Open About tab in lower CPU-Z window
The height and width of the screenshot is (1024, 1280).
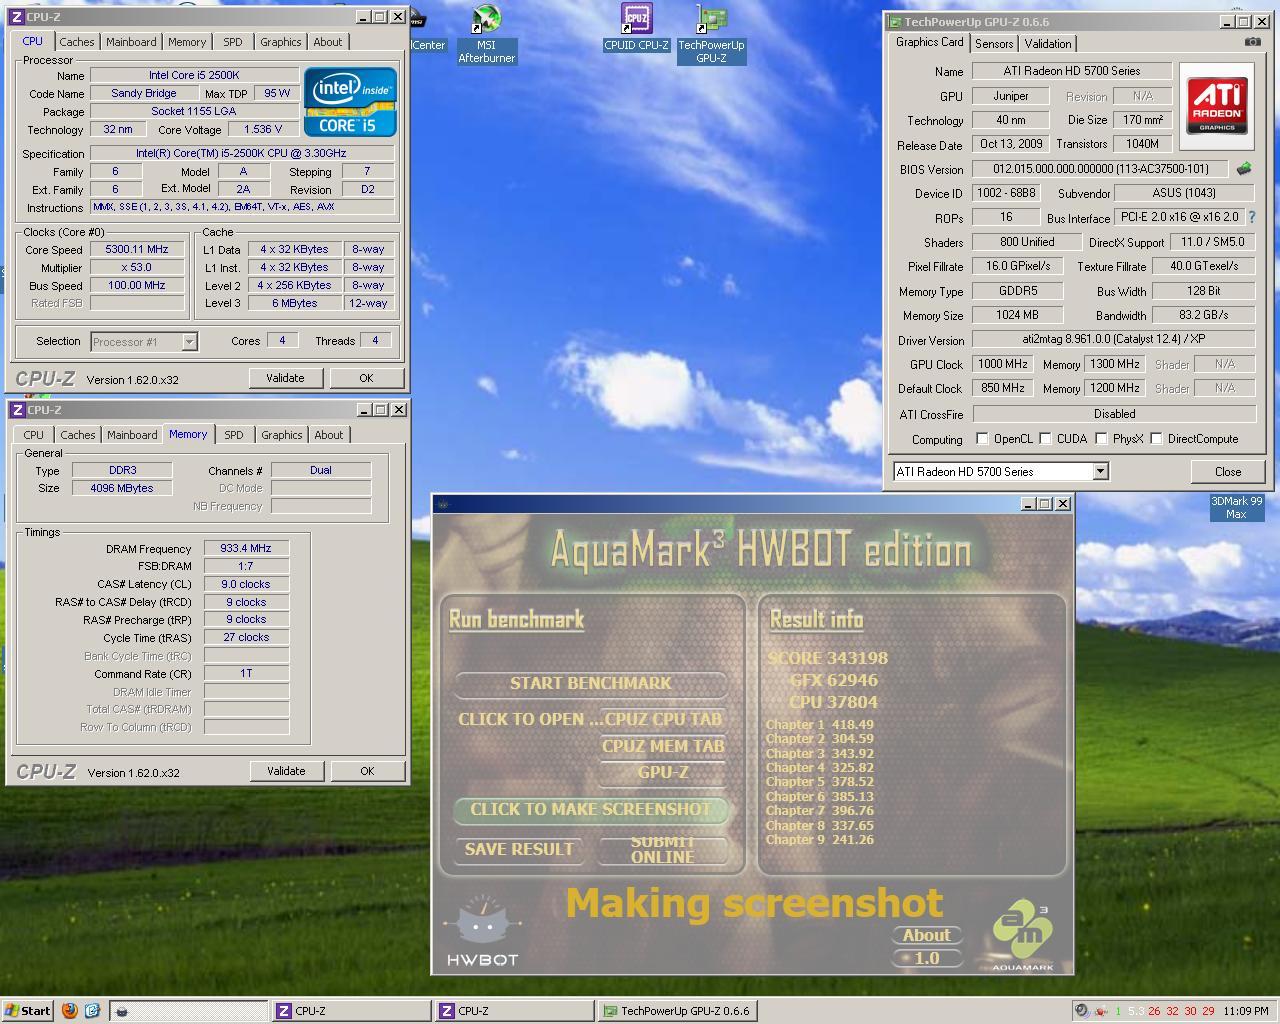pyautogui.click(x=329, y=435)
